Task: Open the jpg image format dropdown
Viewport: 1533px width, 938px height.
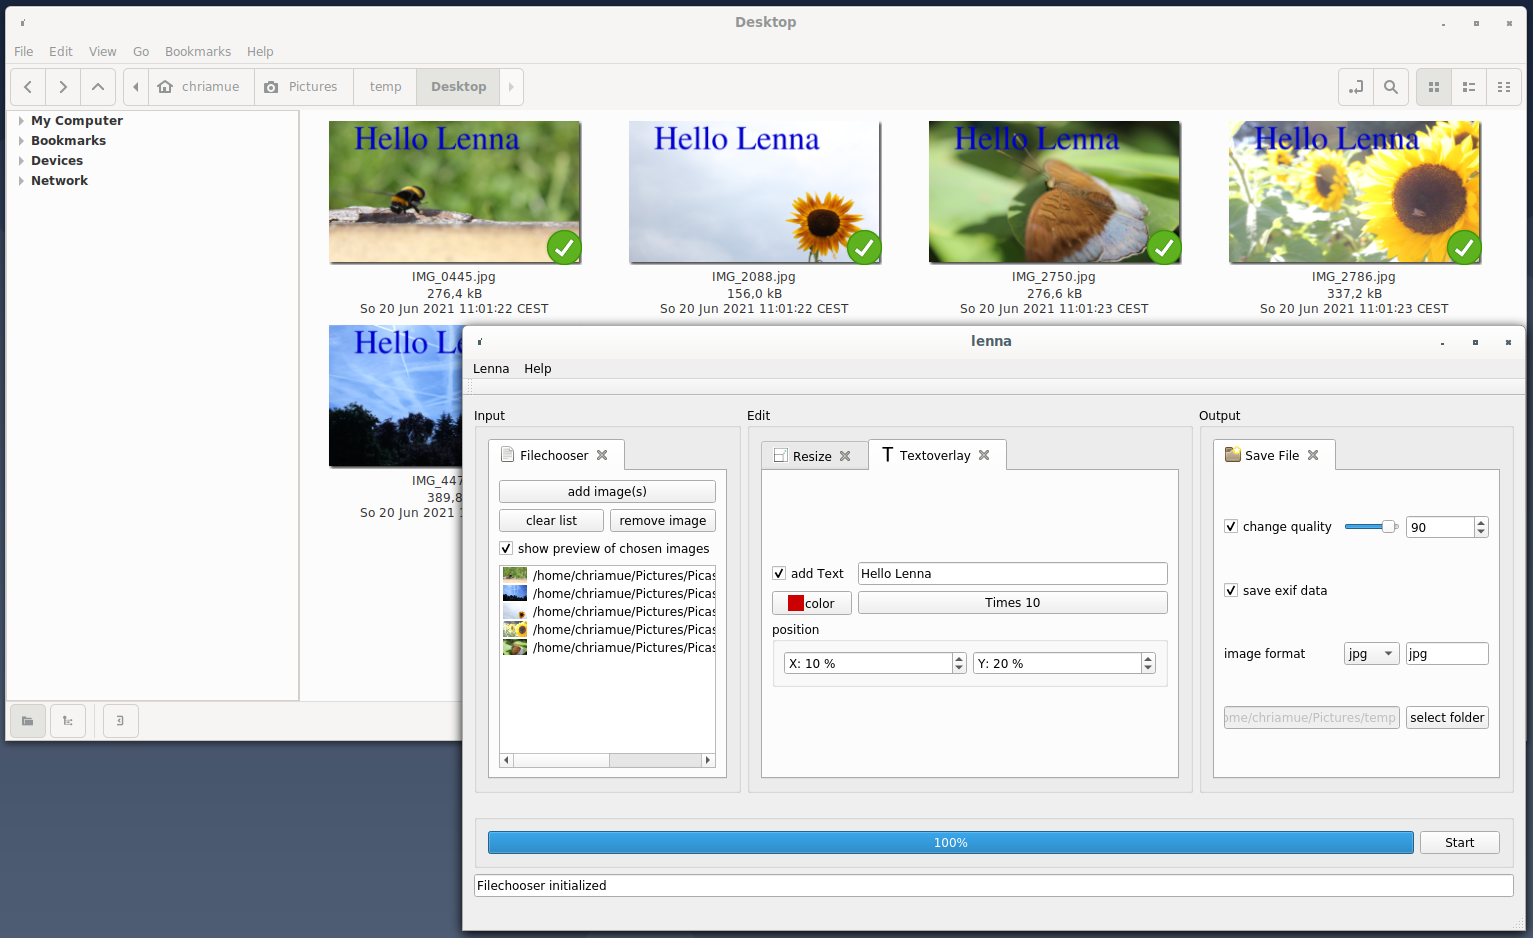Action: tap(1371, 653)
